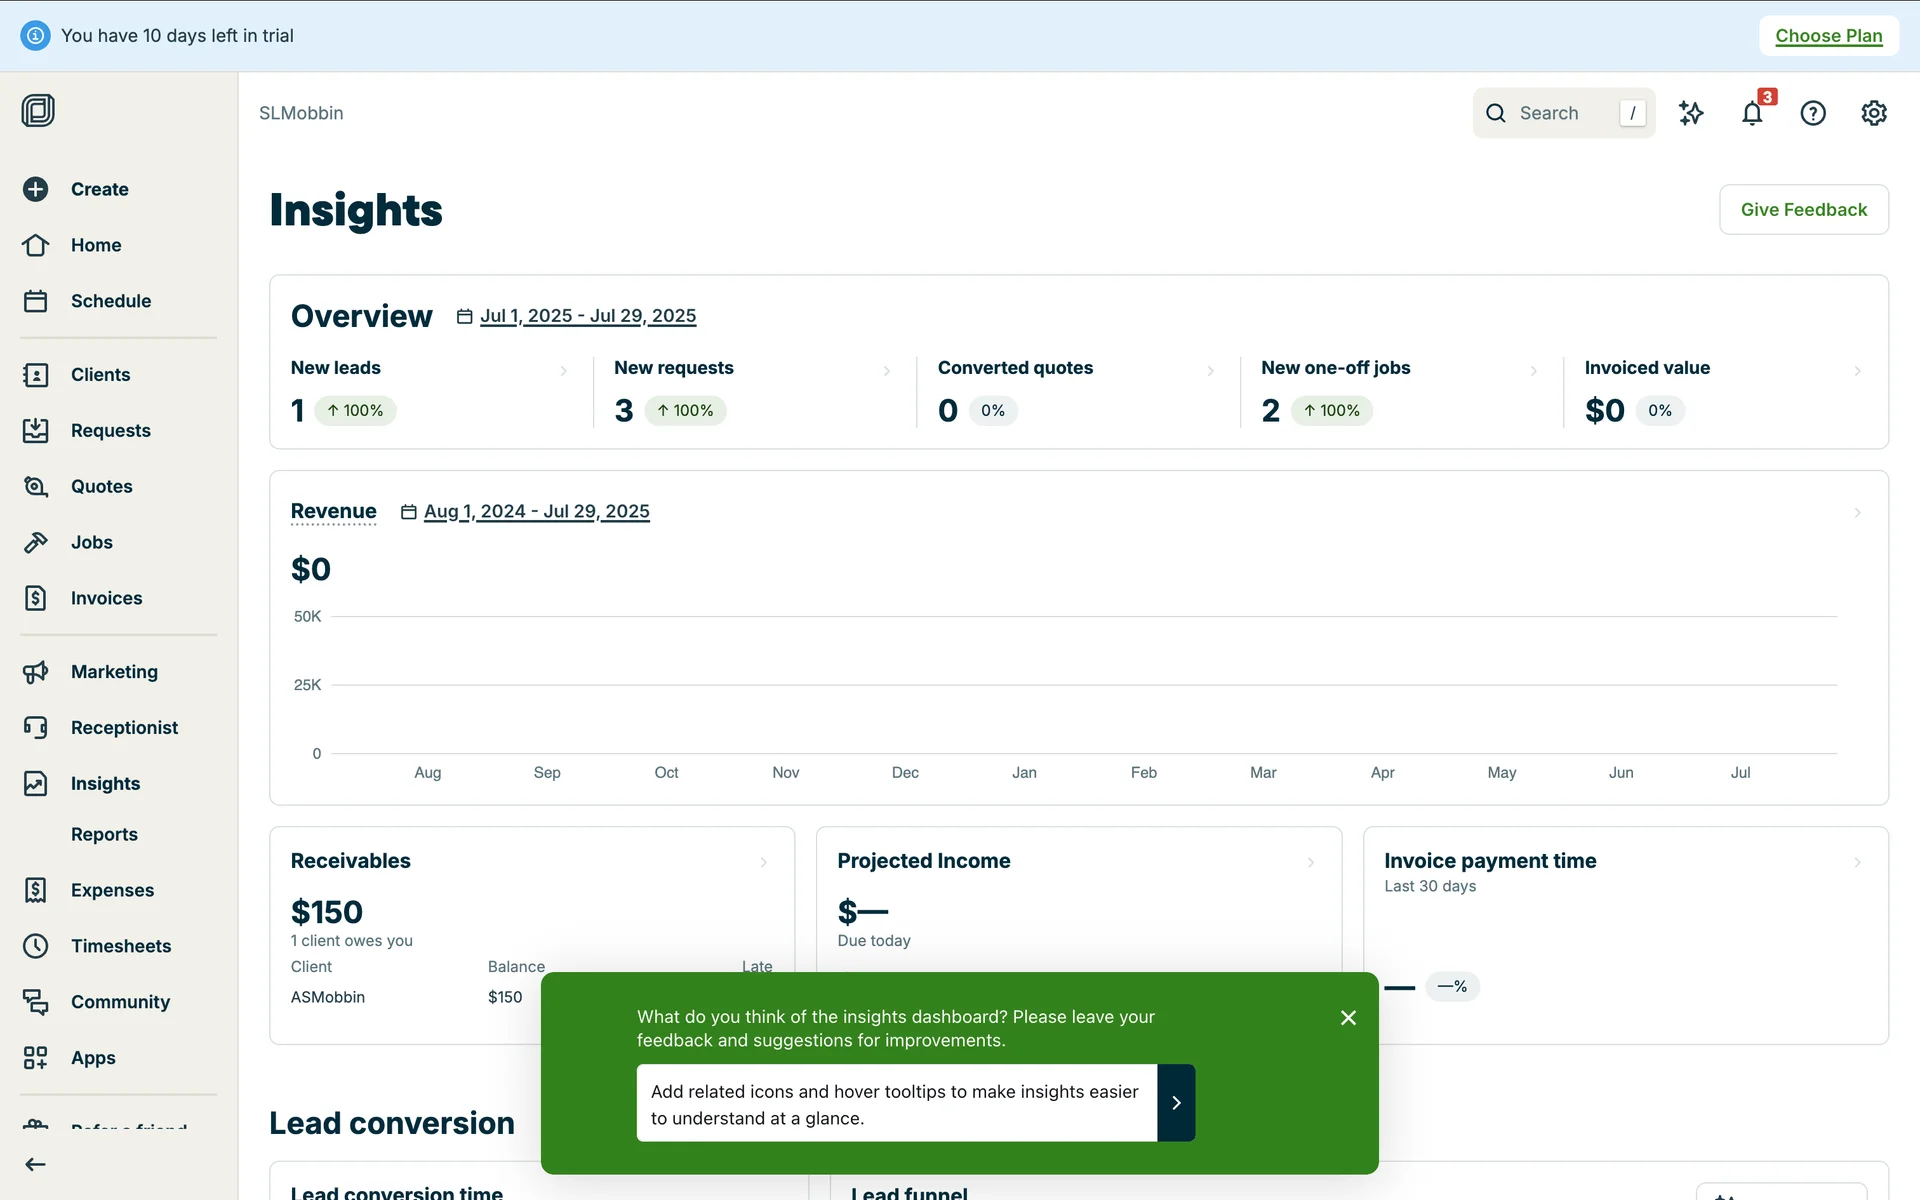Open the help question mark icon
Screen dimensions: 1920x1200
[x=1813, y=113]
